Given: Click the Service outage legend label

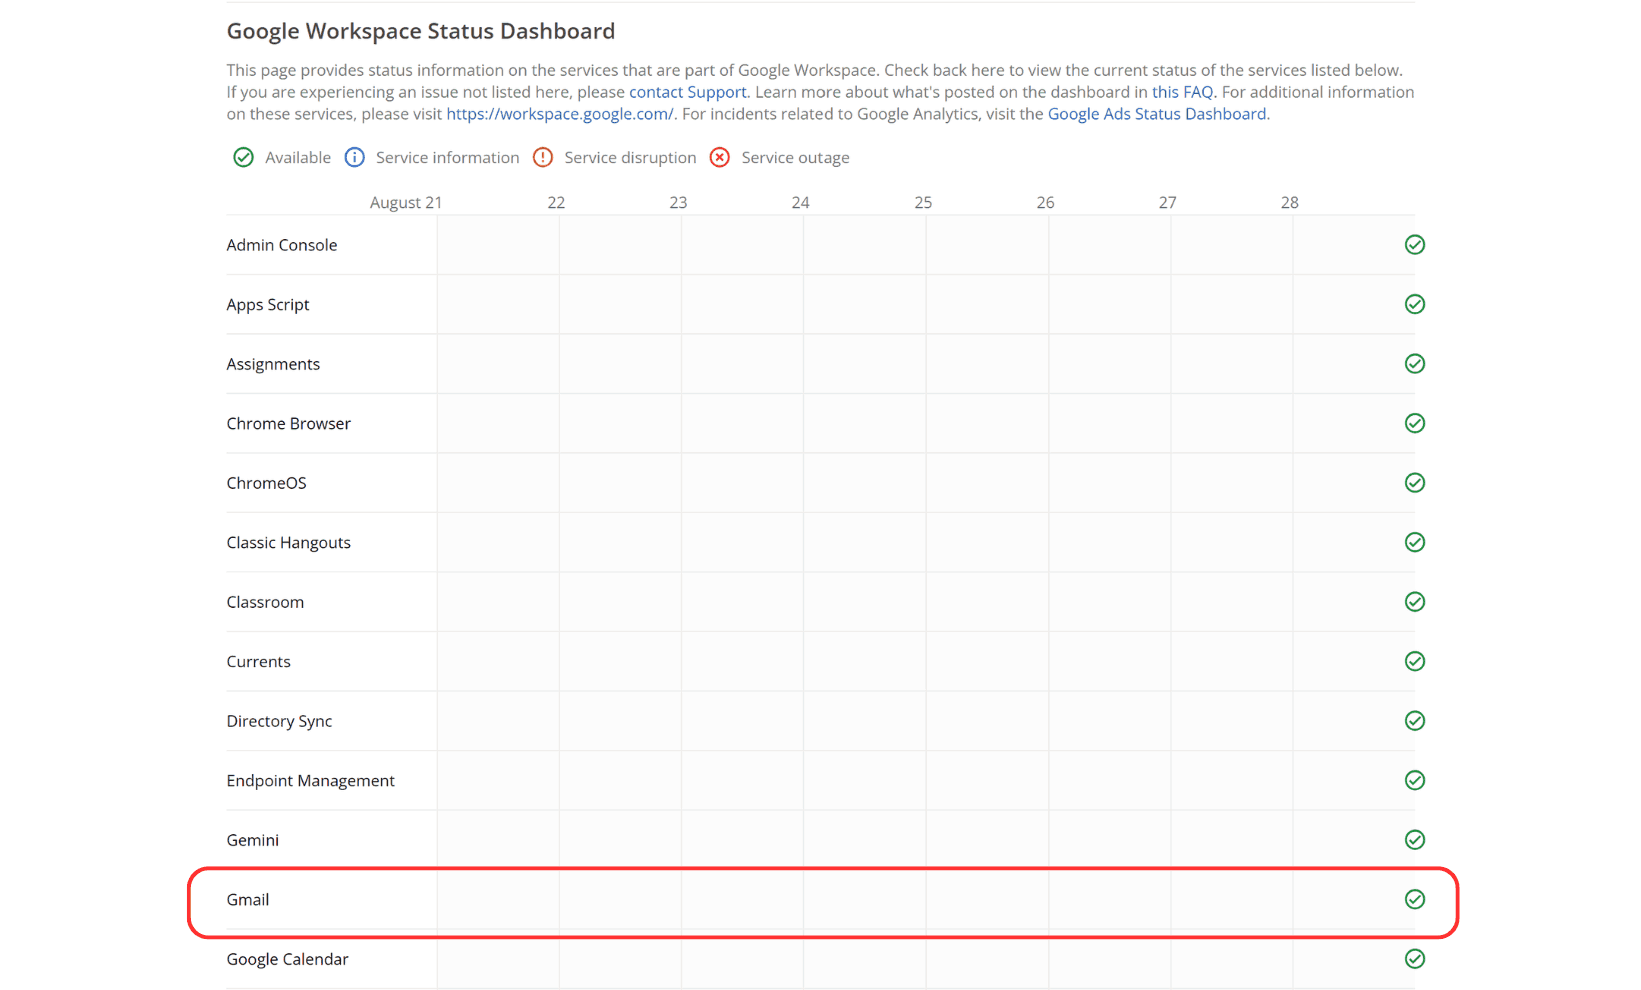Looking at the screenshot, I should [795, 158].
